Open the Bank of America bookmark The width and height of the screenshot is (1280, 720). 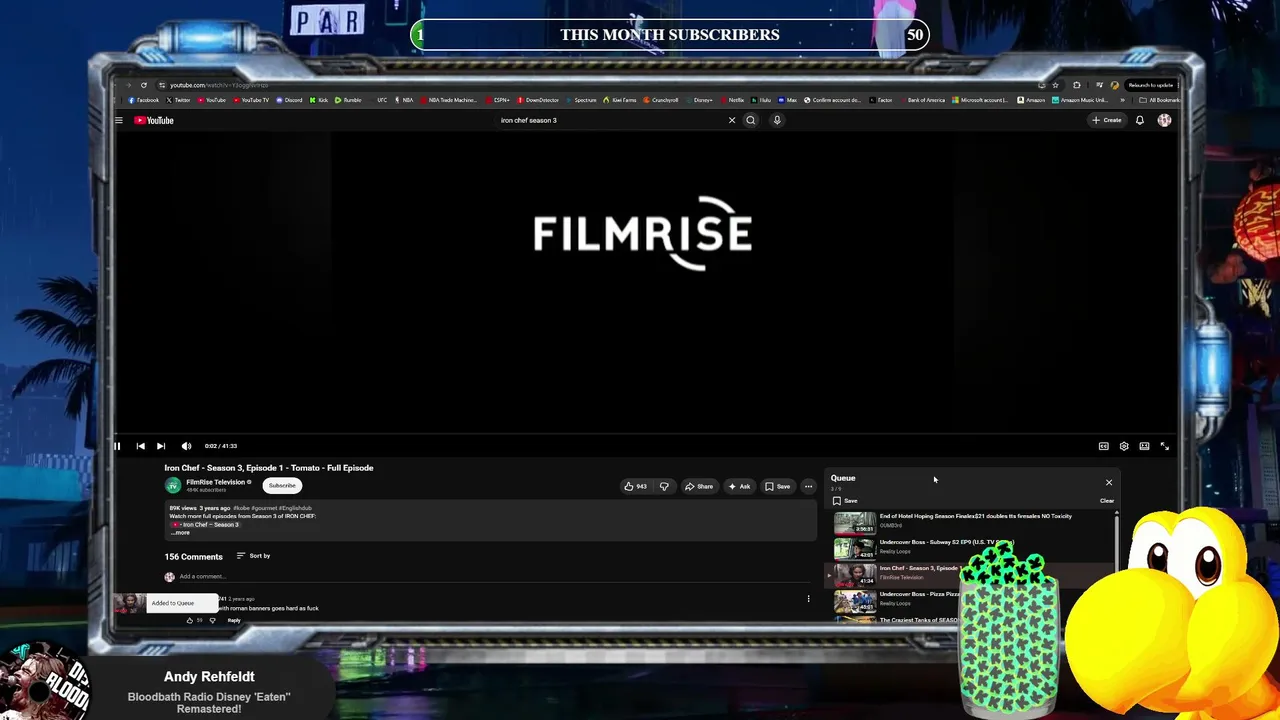pos(921,100)
